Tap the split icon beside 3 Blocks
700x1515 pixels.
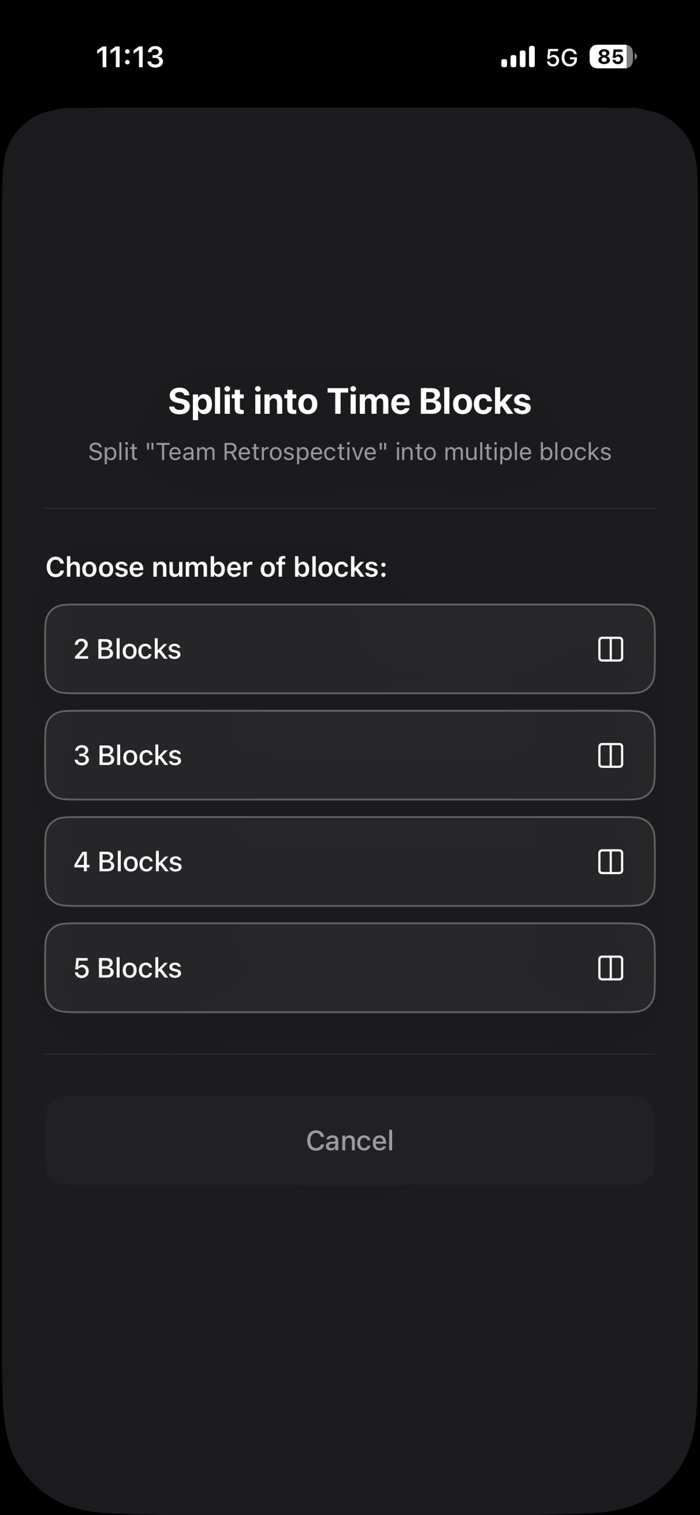610,755
